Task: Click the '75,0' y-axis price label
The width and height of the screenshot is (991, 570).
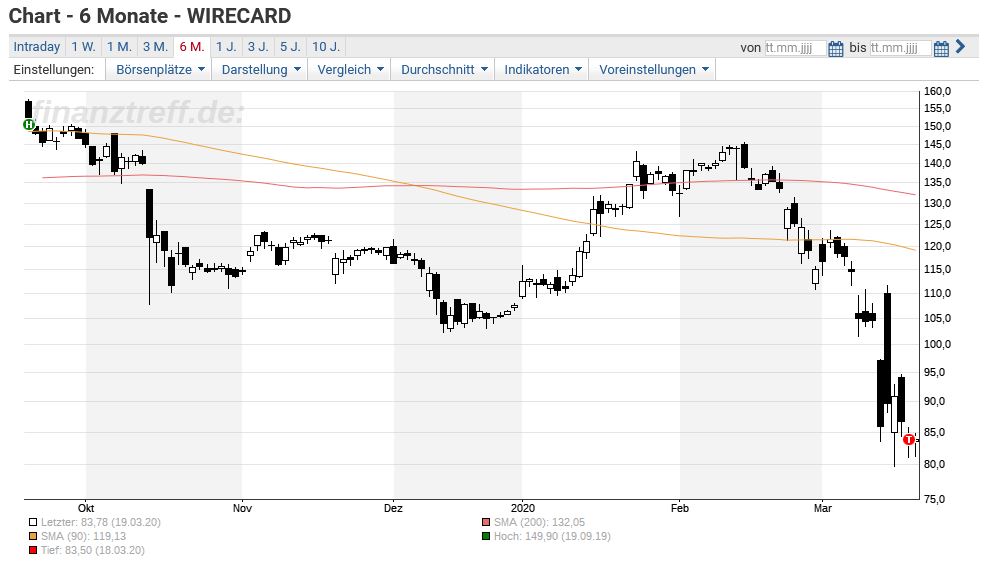Action: tap(935, 499)
